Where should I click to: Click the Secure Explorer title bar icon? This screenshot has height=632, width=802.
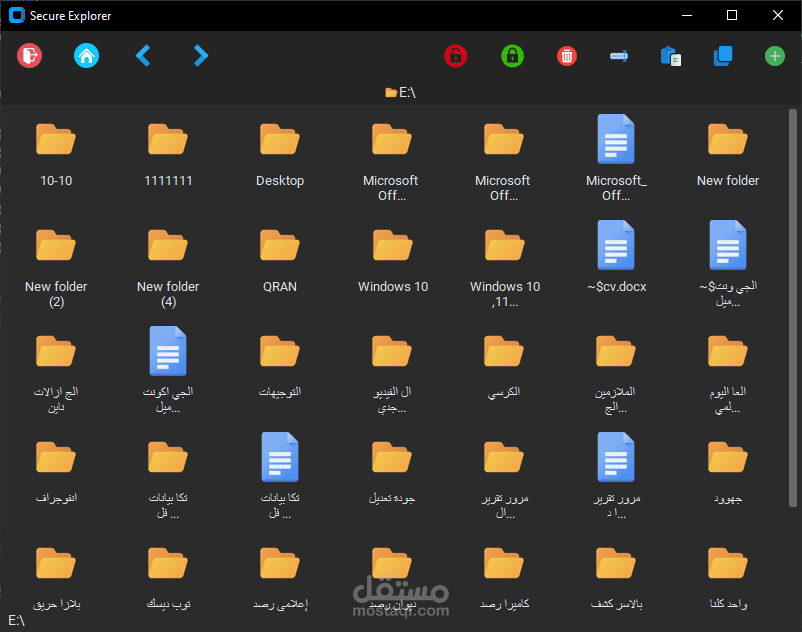coord(17,15)
